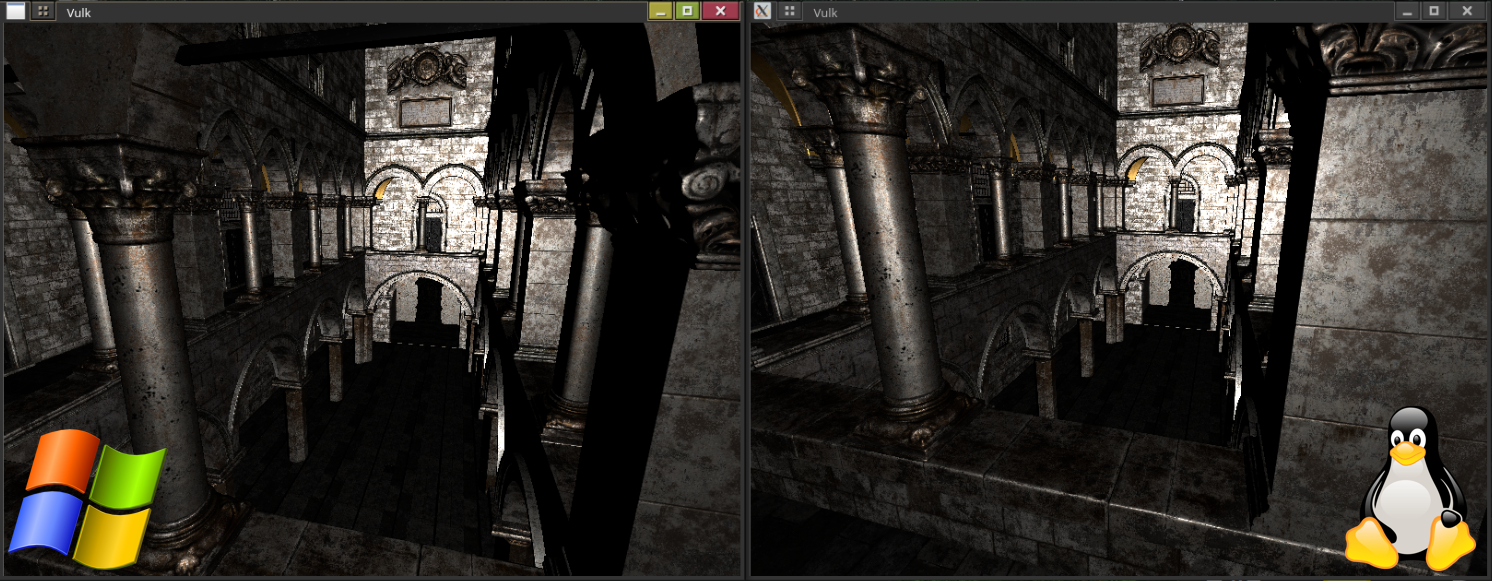Click the Vulk title of the Windows-logo window
Viewport: 1492px width, 581px height.
point(78,12)
